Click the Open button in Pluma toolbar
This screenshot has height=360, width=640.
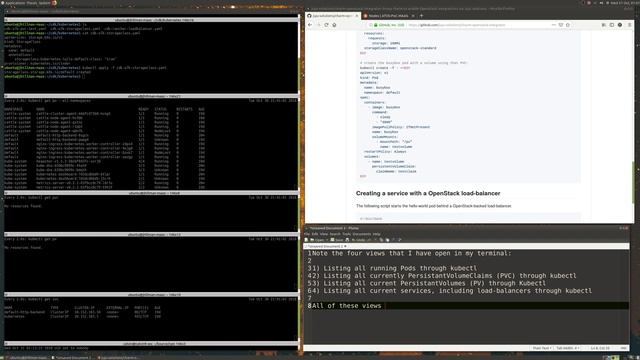click(x=317, y=240)
